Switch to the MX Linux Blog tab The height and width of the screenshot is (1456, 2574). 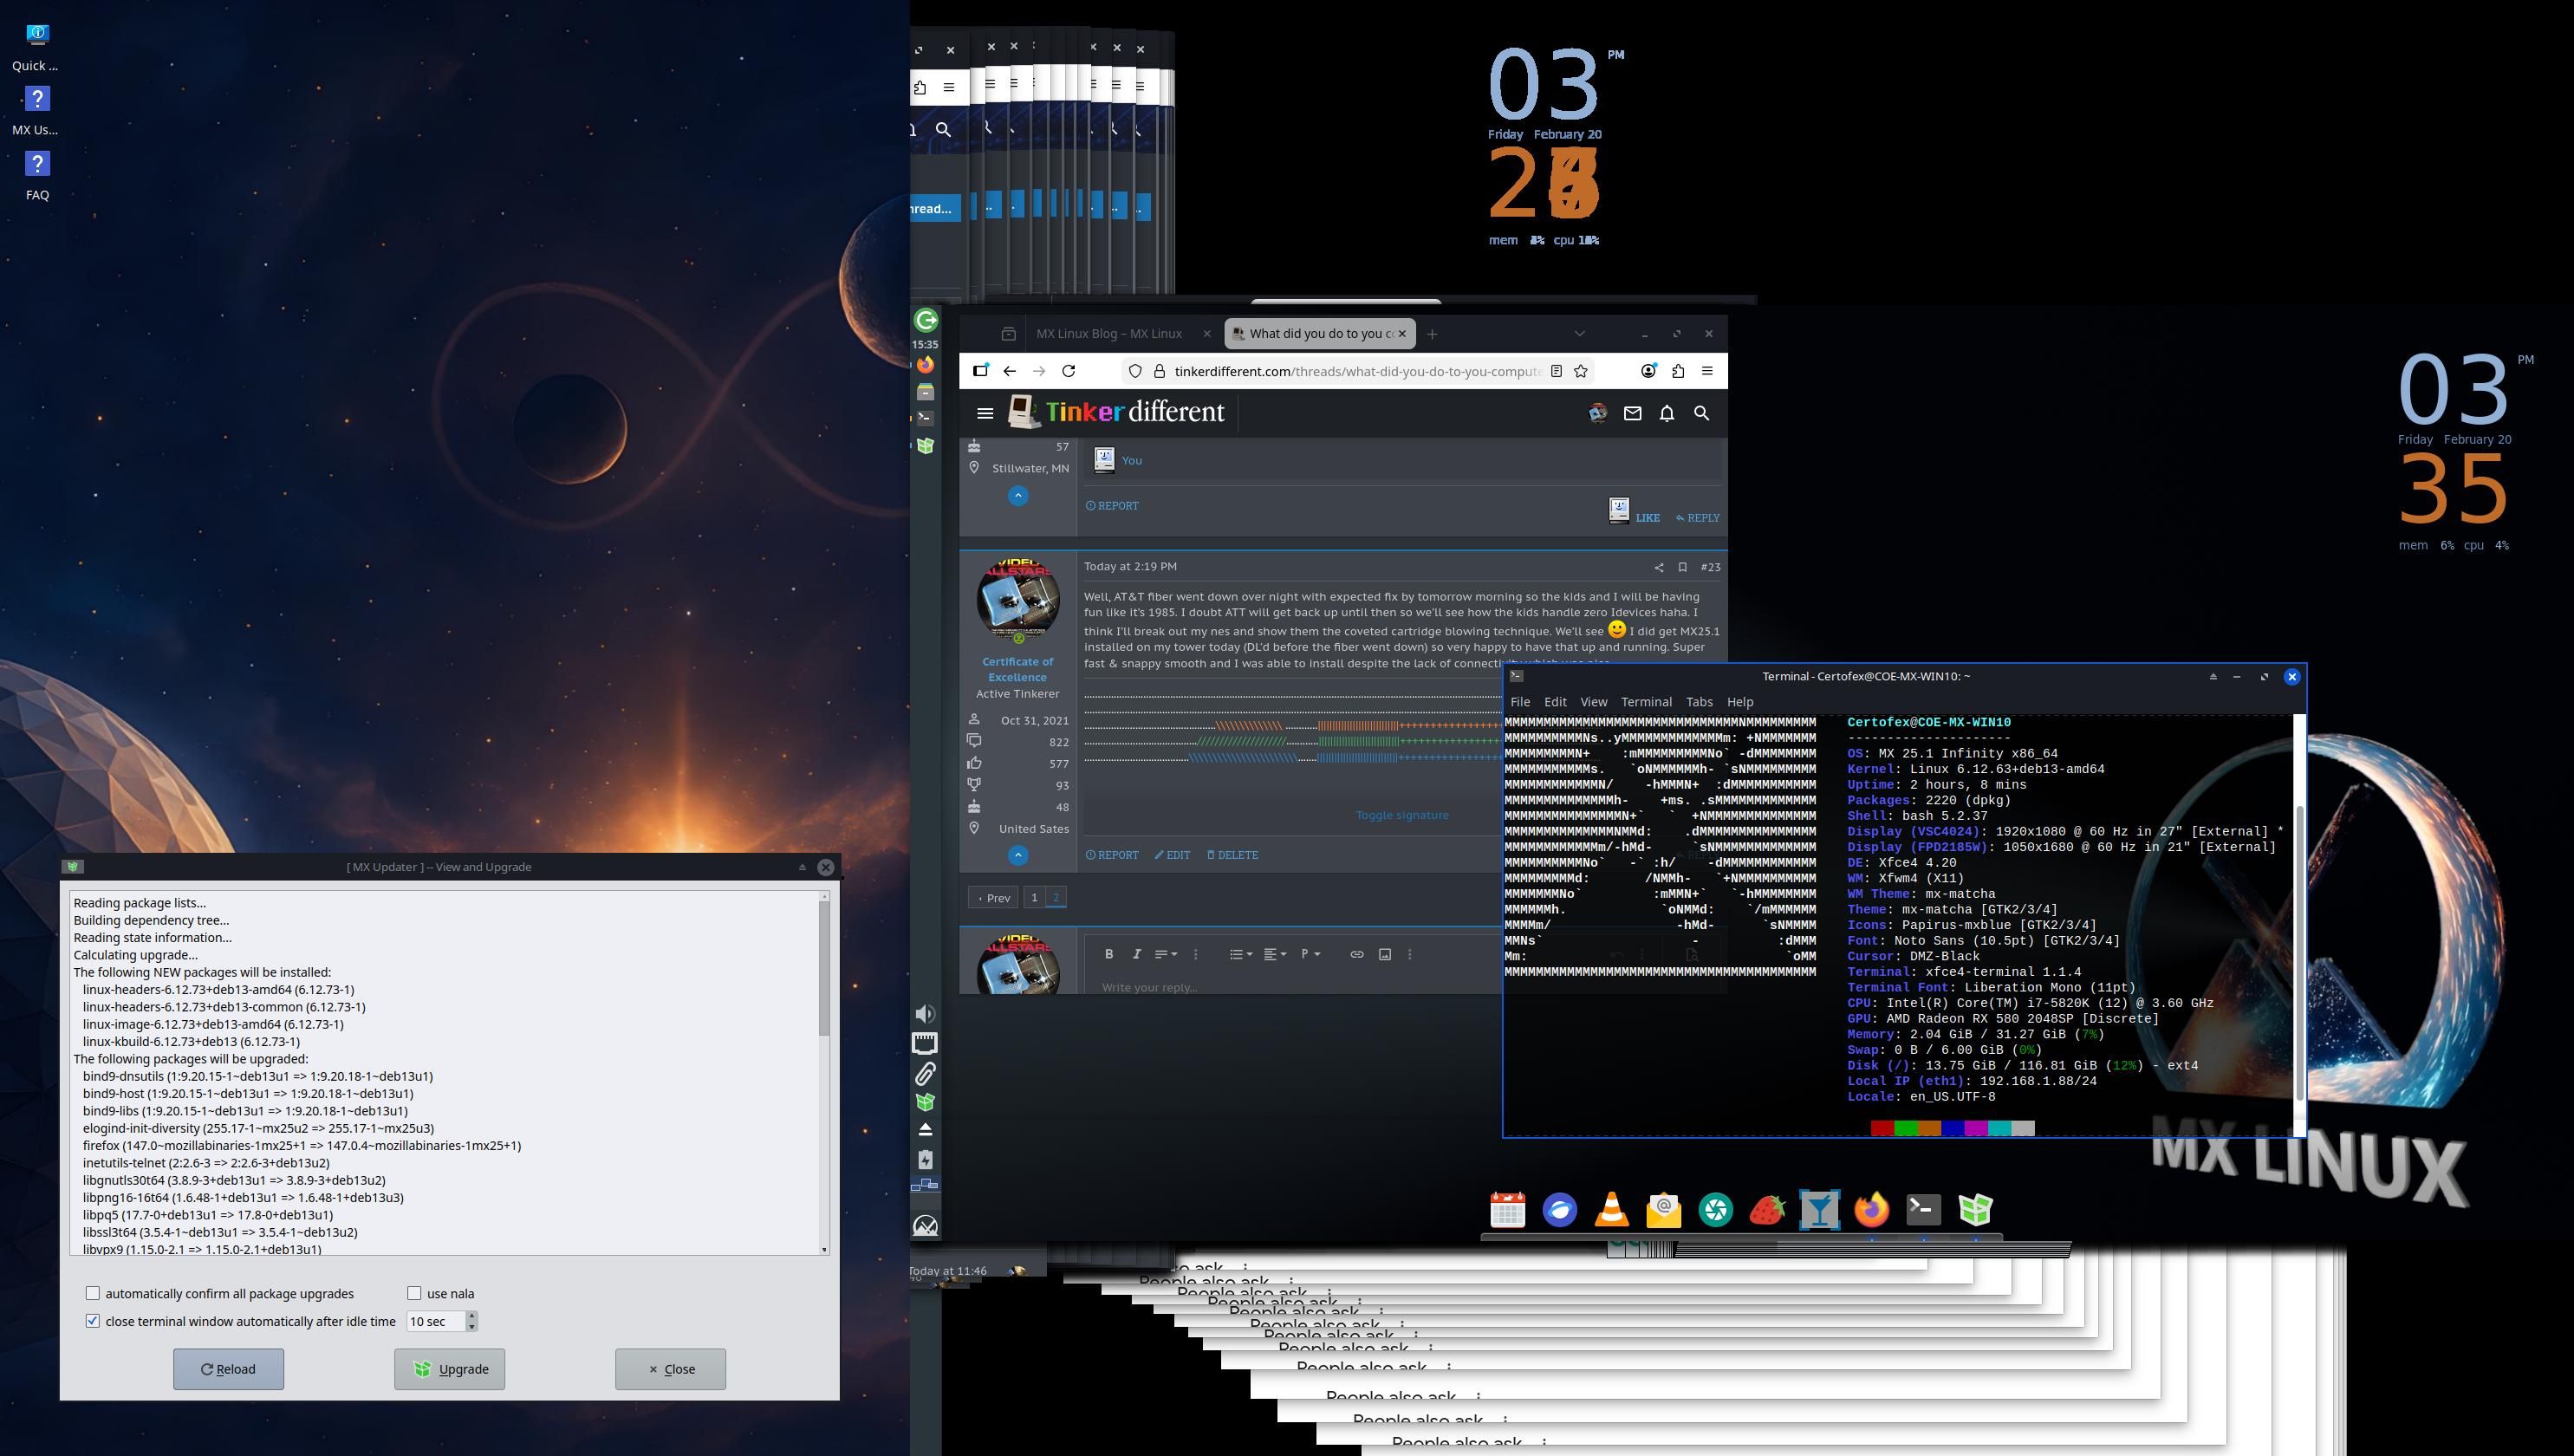(x=1108, y=334)
